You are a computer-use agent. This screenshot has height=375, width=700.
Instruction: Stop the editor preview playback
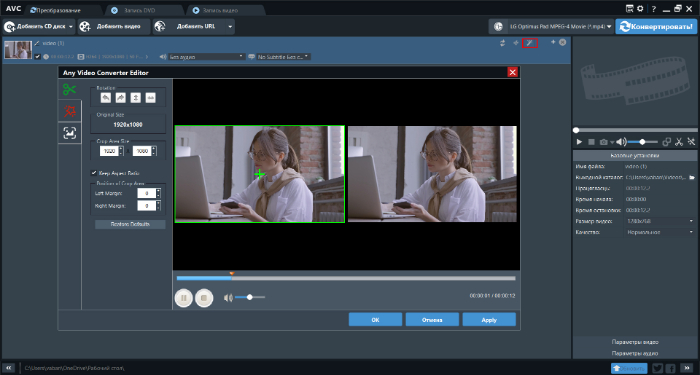pyautogui.click(x=204, y=297)
